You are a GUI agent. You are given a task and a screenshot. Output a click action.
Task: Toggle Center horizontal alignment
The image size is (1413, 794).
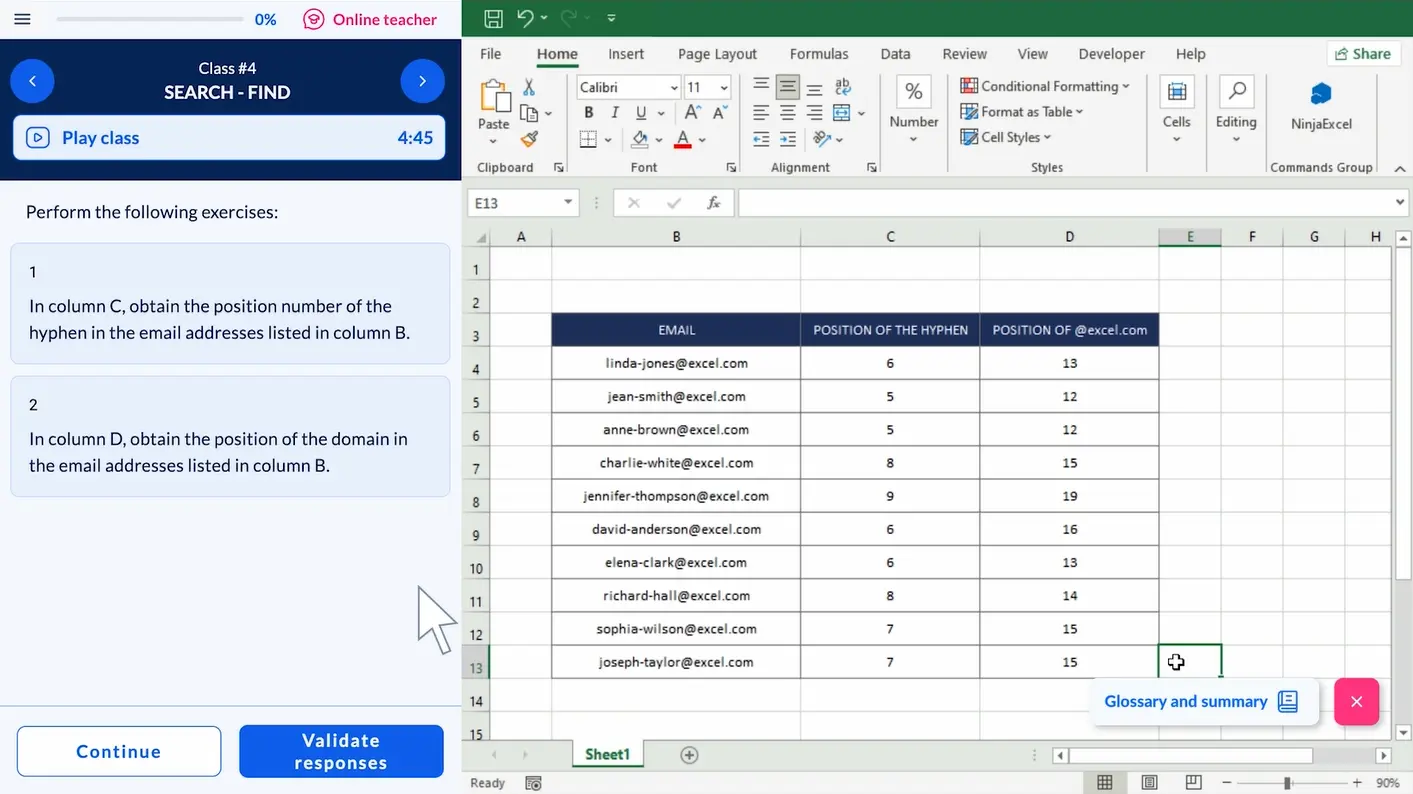point(788,113)
